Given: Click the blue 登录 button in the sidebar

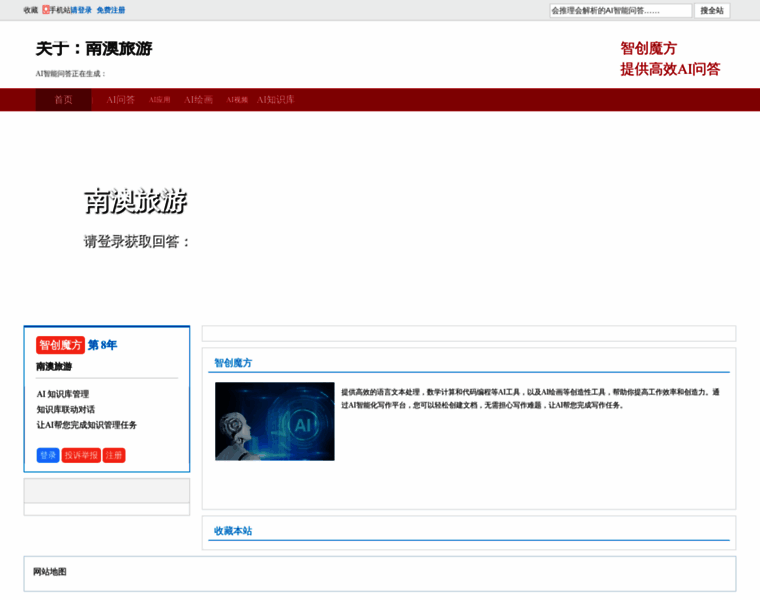Looking at the screenshot, I should 48,455.
